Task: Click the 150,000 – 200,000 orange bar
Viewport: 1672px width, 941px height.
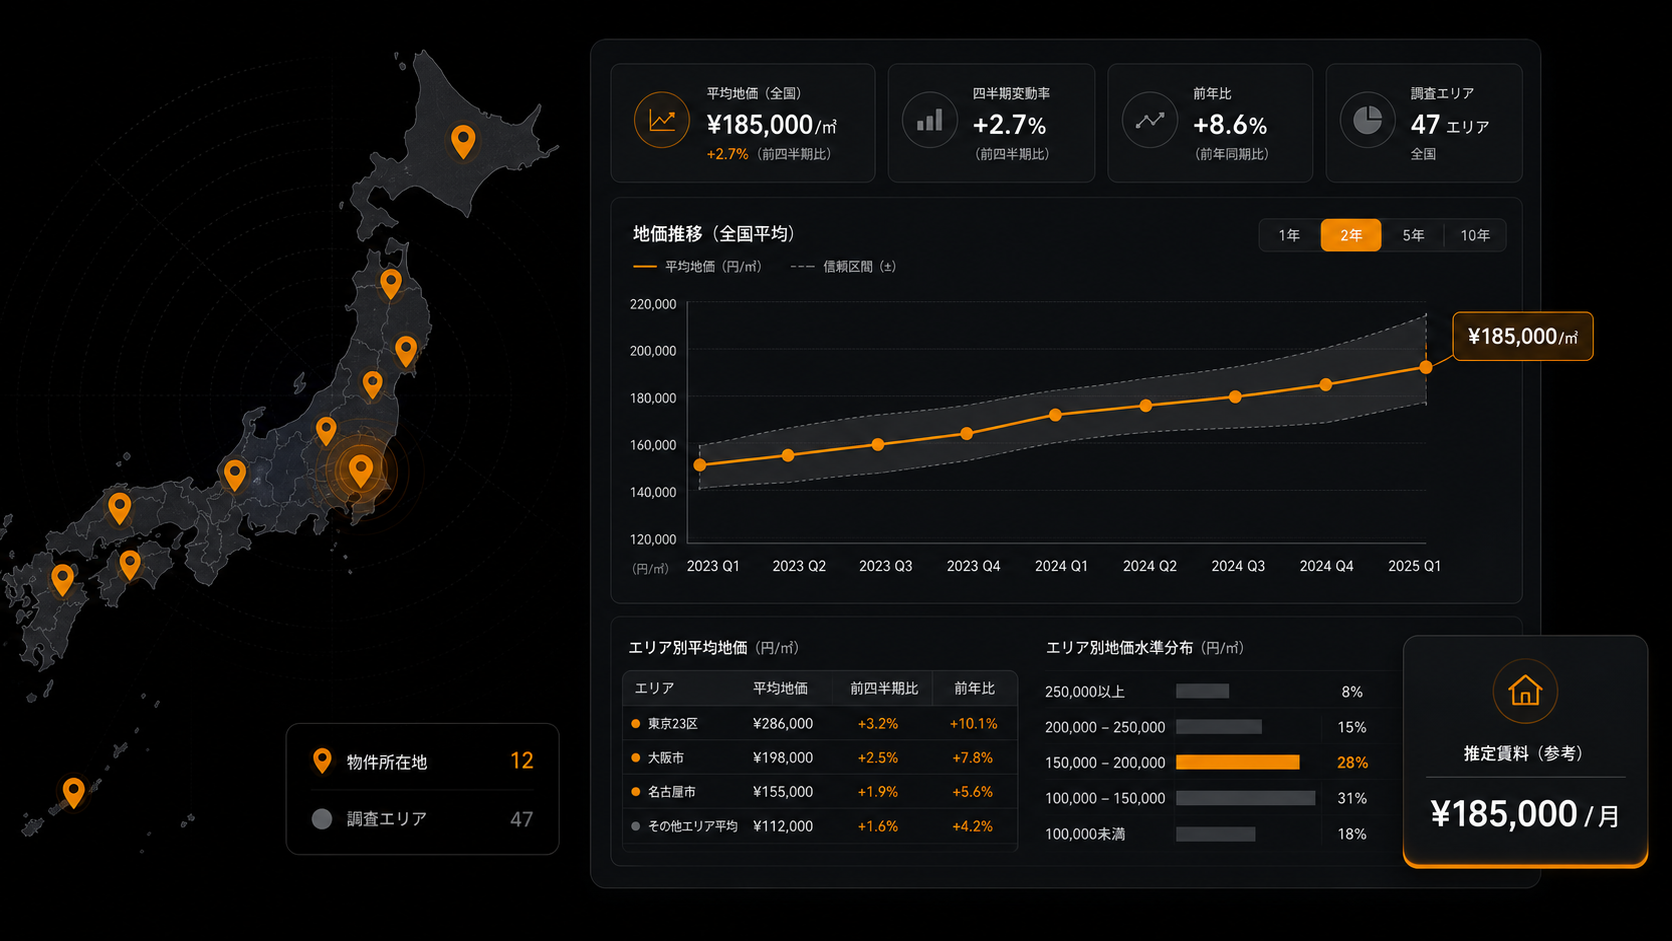Action: [x=1238, y=762]
